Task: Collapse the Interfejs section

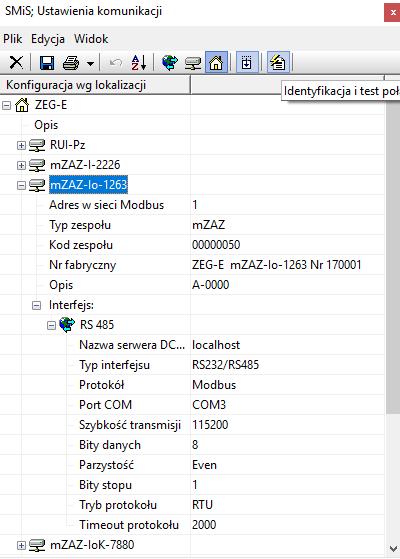Action: pos(36,306)
